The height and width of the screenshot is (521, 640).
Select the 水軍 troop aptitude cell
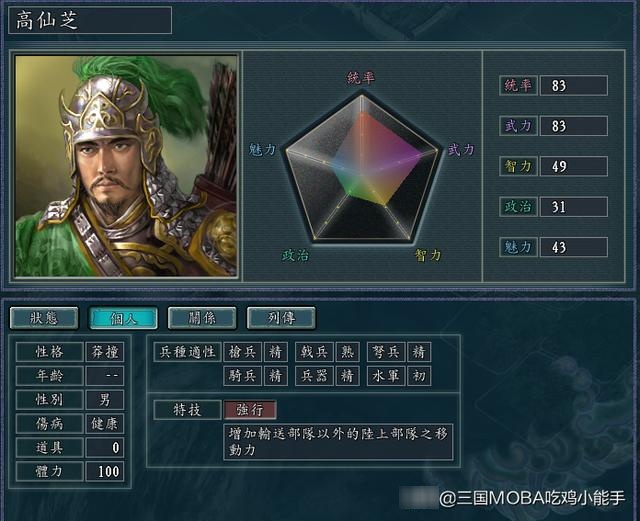click(x=386, y=376)
